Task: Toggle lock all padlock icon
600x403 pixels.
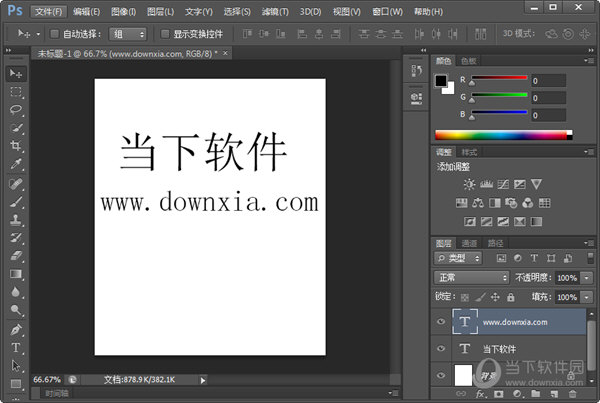Action: coord(510,297)
